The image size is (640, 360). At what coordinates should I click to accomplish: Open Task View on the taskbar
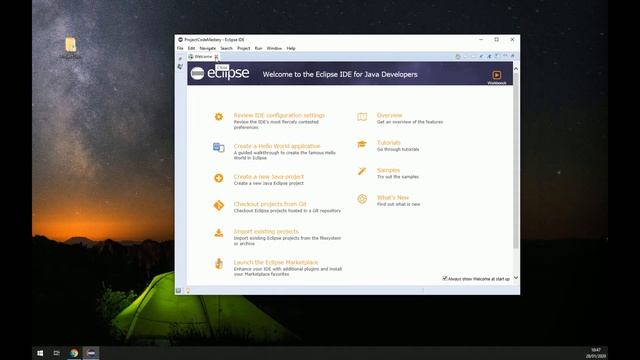[x=56, y=353]
